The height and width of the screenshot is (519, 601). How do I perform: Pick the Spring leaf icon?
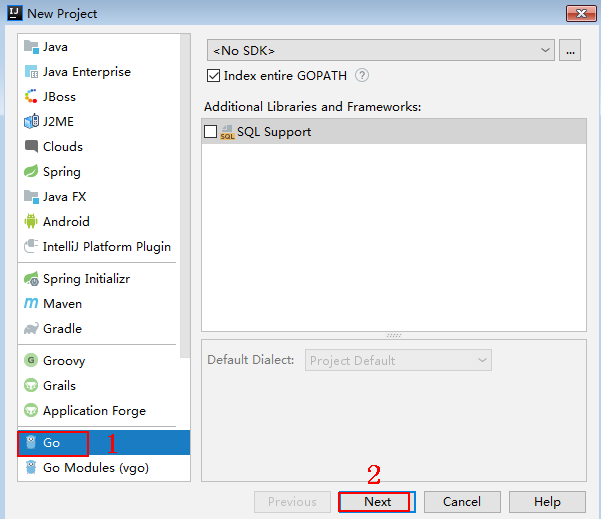[31, 171]
